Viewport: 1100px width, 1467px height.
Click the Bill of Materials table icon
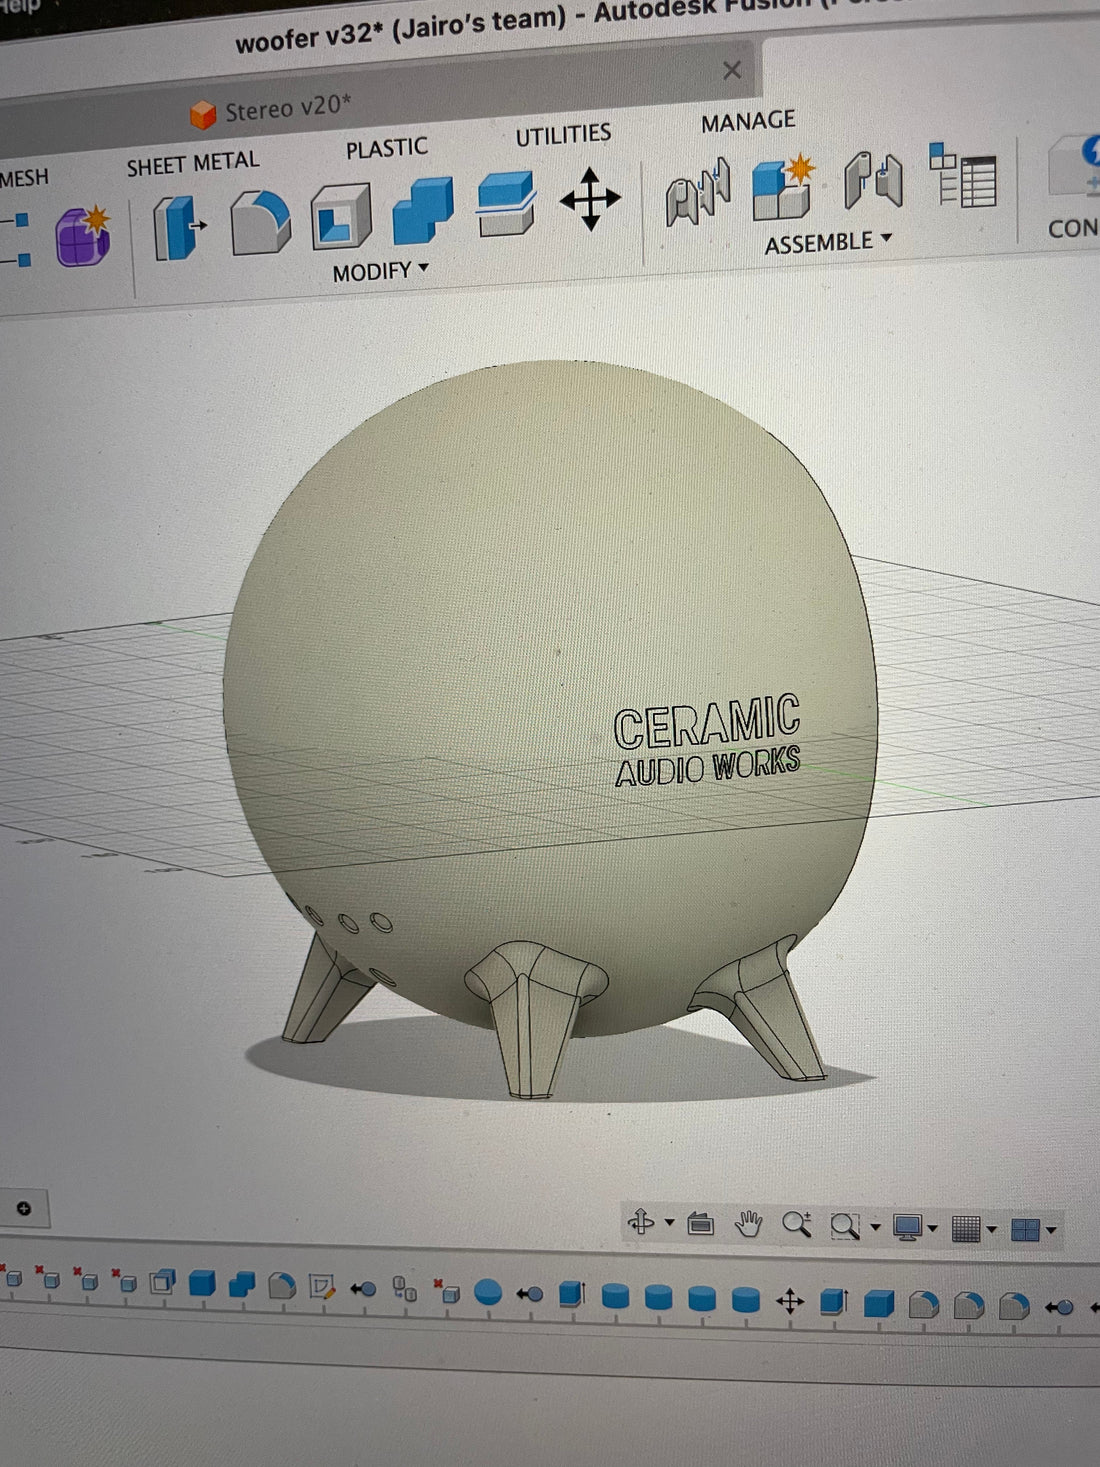963,176
